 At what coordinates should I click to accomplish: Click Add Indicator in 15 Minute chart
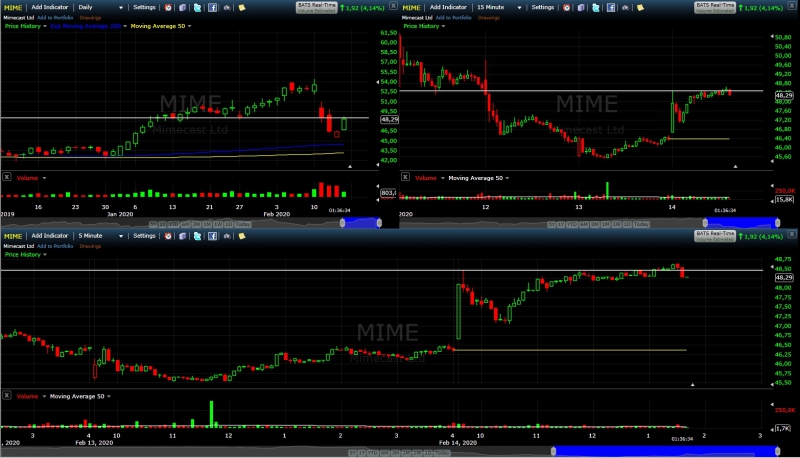tap(448, 7)
